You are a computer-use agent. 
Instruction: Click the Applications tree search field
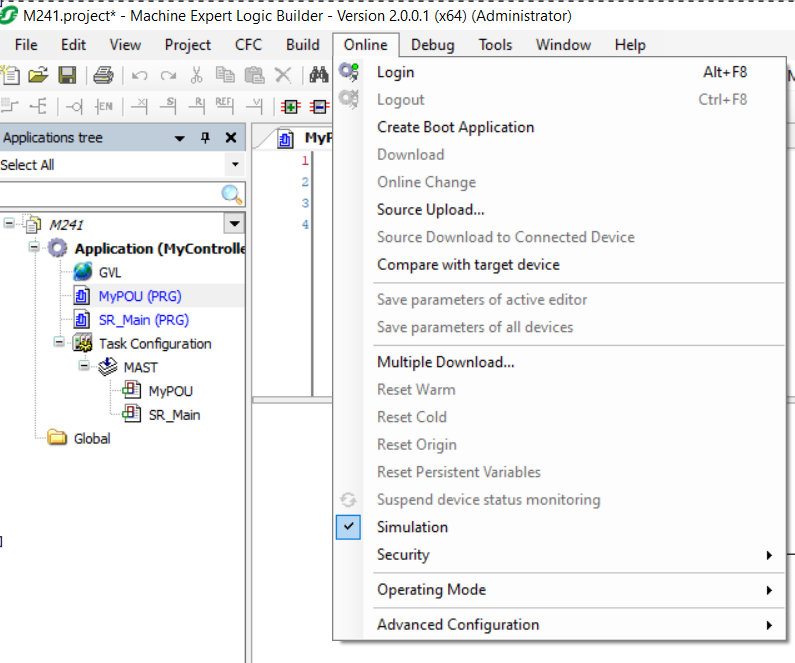pos(110,194)
